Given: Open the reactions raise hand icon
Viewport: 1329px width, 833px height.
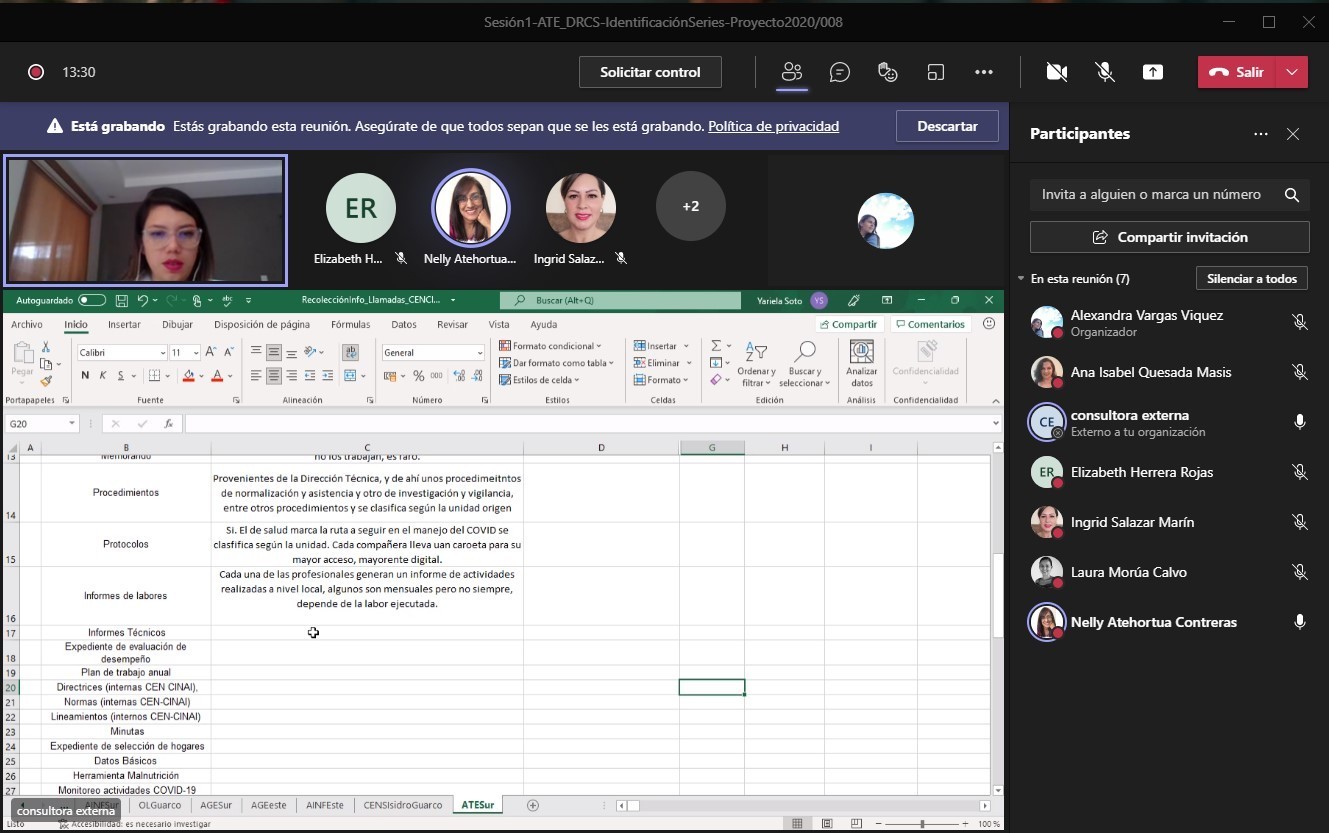Looking at the screenshot, I should [x=887, y=72].
